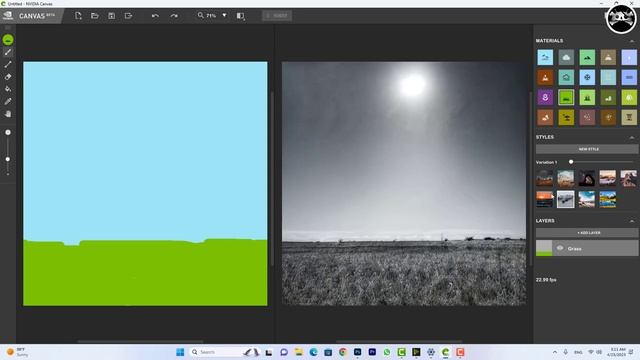Save the current canvas
The width and height of the screenshot is (640, 360).
[x=111, y=16]
